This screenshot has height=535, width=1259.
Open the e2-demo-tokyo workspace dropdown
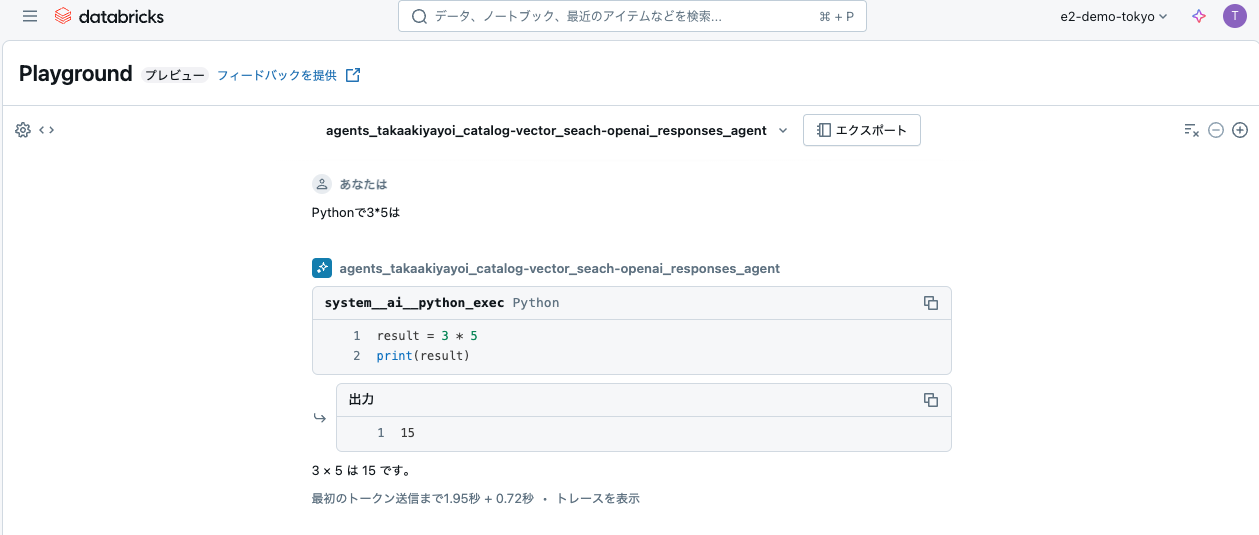(x=1114, y=16)
